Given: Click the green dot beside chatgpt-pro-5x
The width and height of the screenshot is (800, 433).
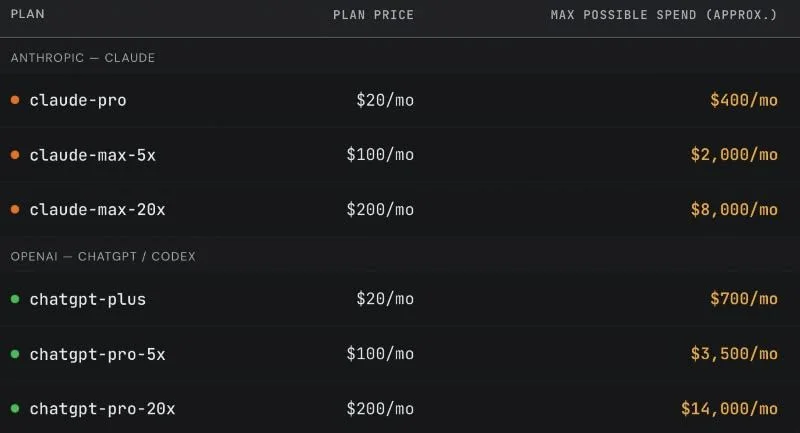Looking at the screenshot, I should pyautogui.click(x=15, y=353).
